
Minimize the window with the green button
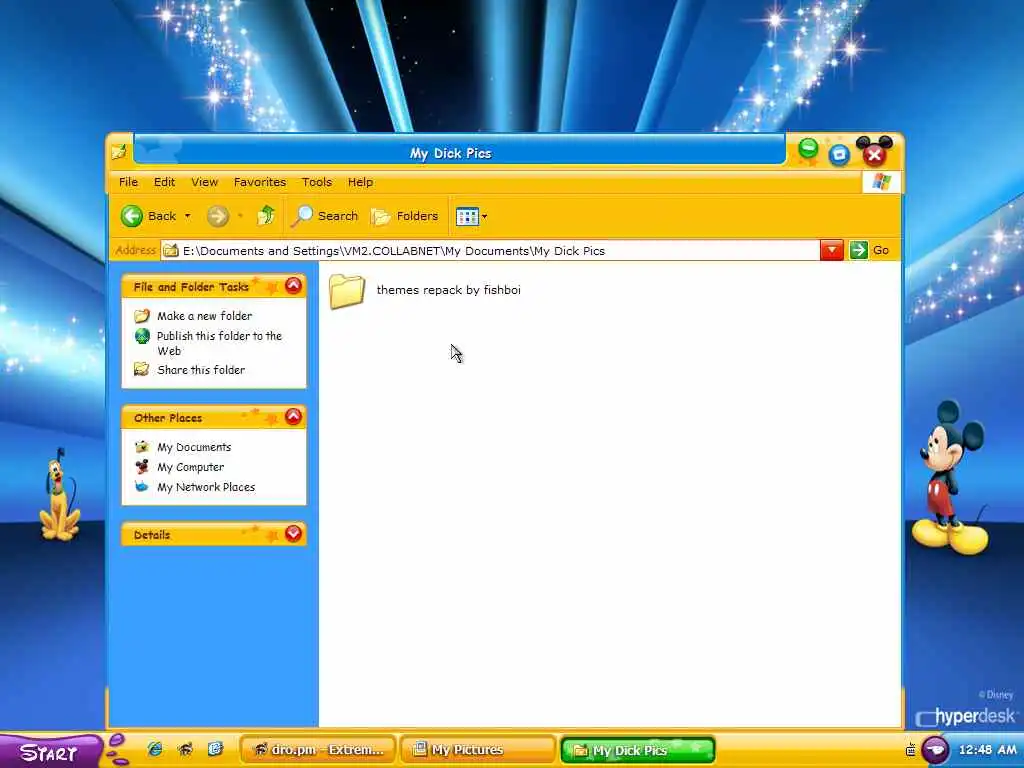click(x=808, y=150)
